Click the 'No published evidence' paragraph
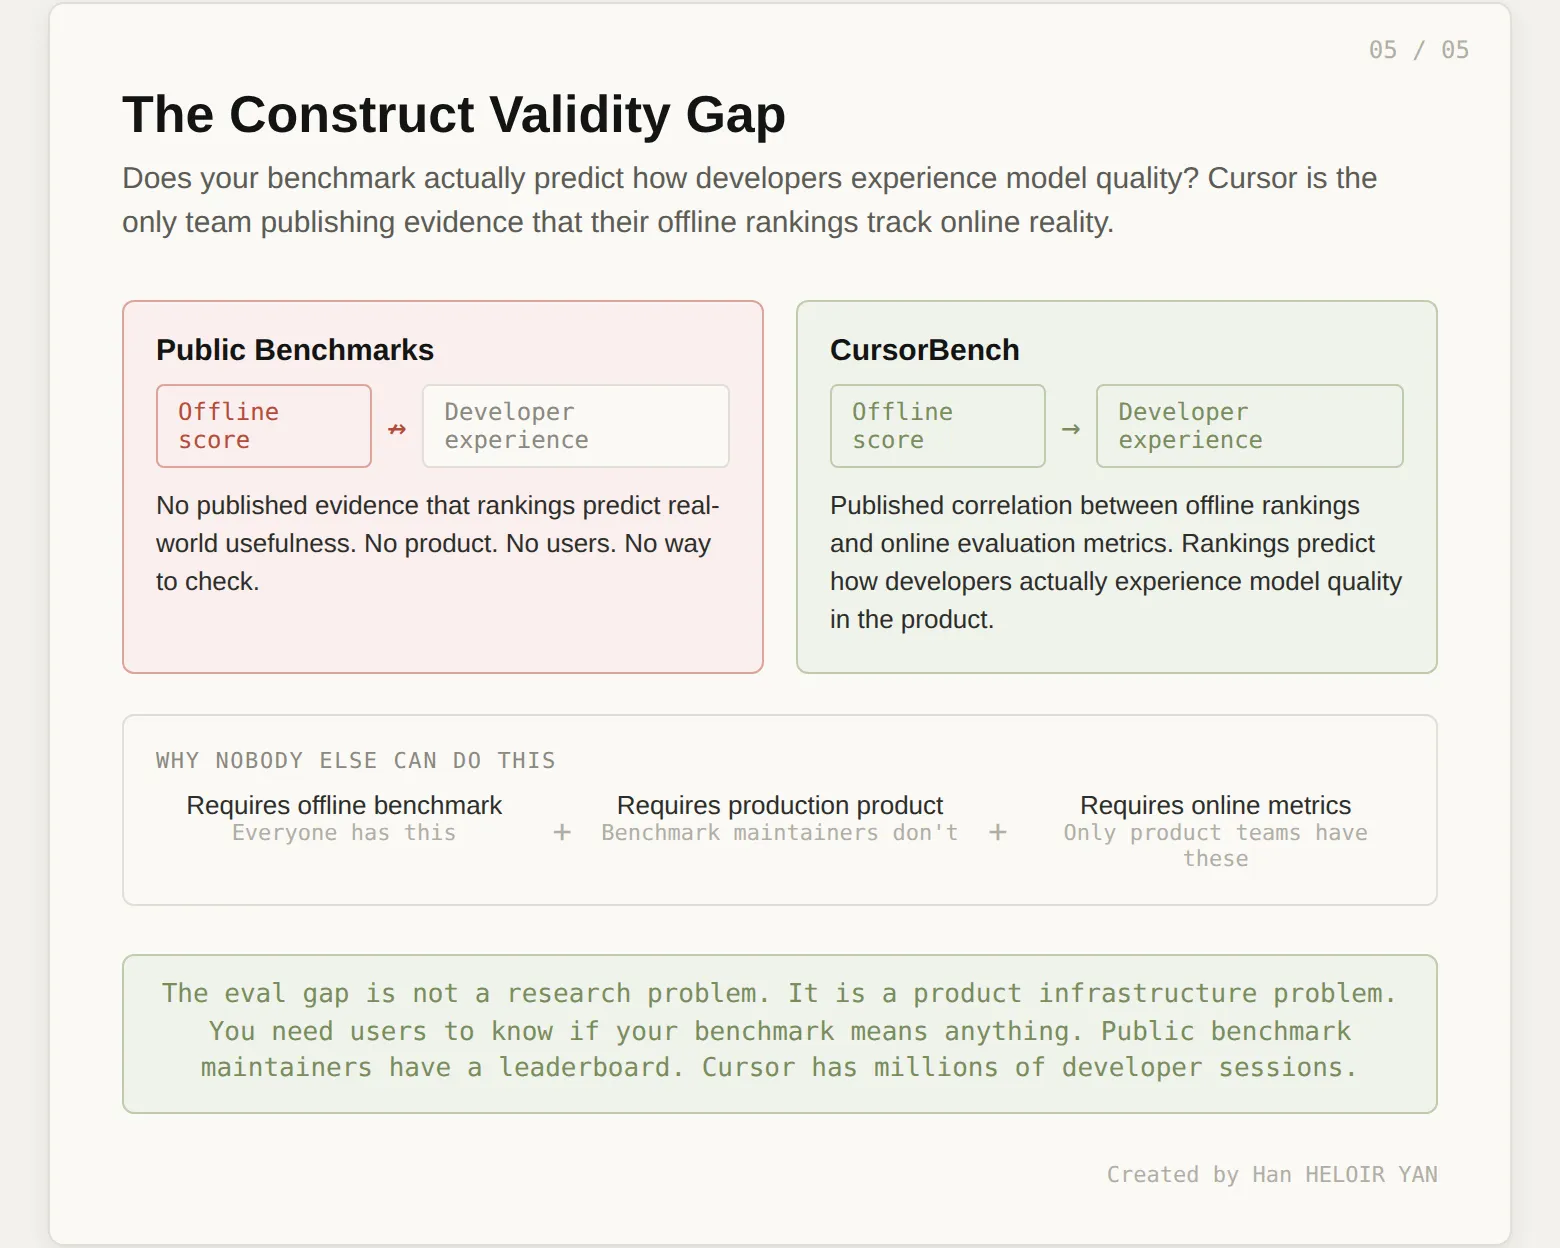Image resolution: width=1560 pixels, height=1248 pixels. click(437, 543)
